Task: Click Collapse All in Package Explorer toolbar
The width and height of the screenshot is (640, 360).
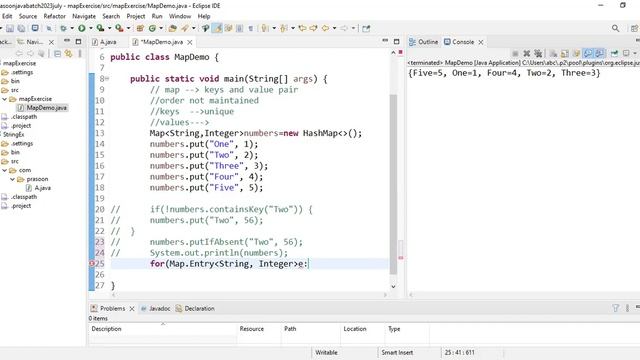Action: (58, 53)
